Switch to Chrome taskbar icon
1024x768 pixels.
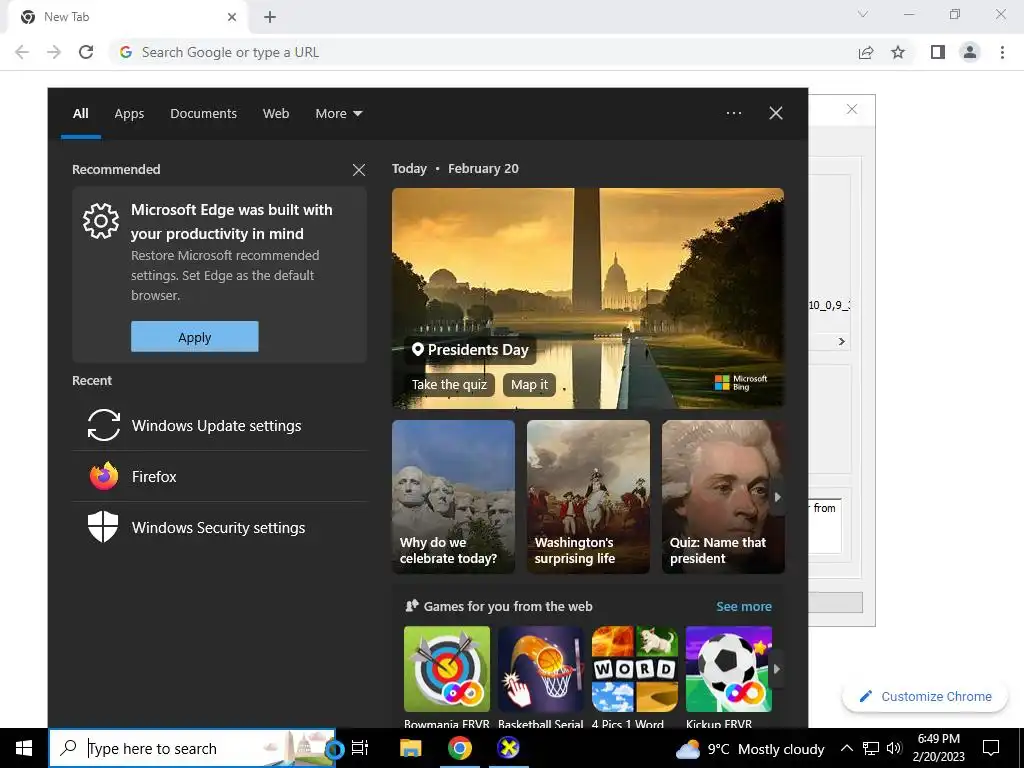tap(460, 748)
